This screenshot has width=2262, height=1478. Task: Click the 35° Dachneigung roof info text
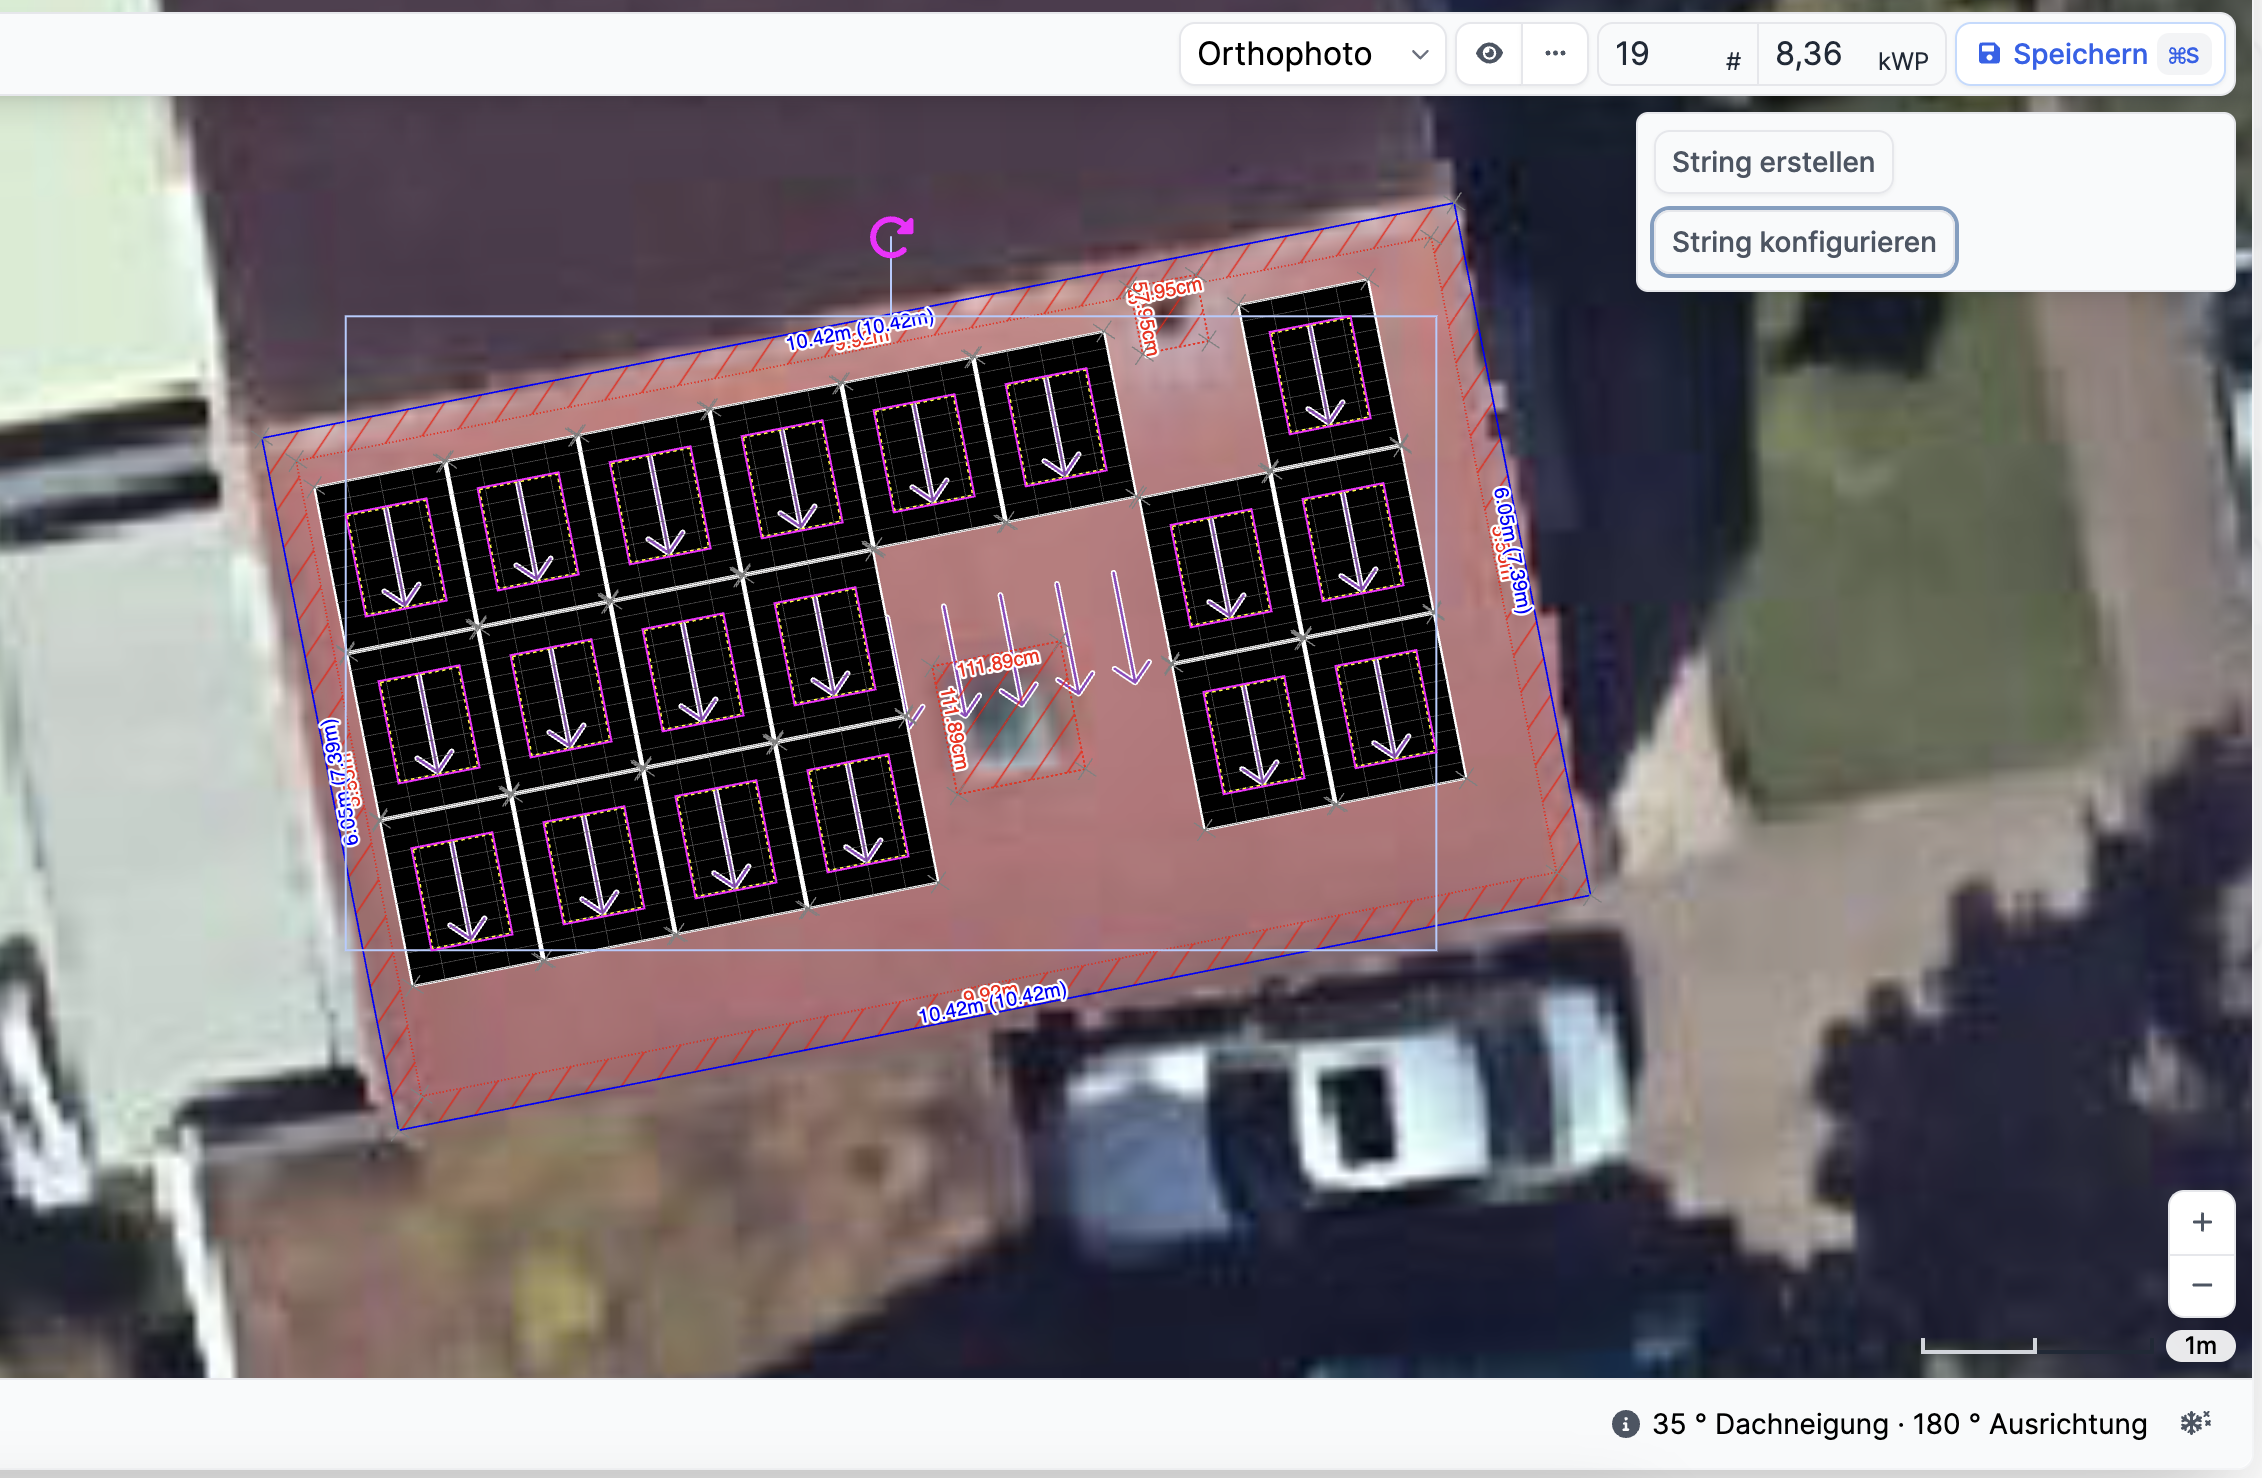point(1770,1423)
